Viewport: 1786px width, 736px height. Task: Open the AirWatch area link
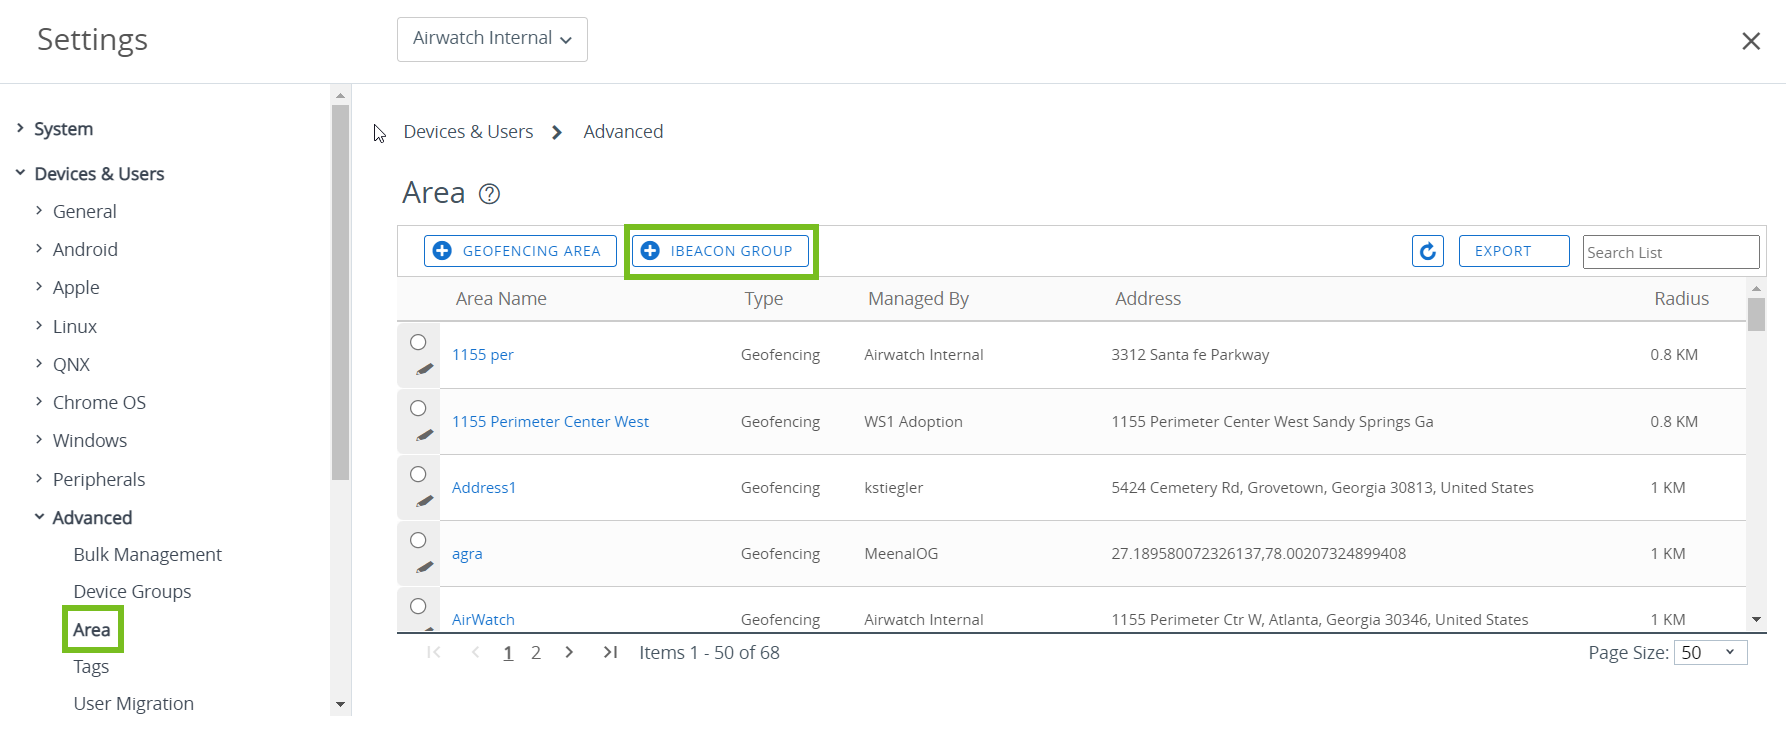(483, 620)
